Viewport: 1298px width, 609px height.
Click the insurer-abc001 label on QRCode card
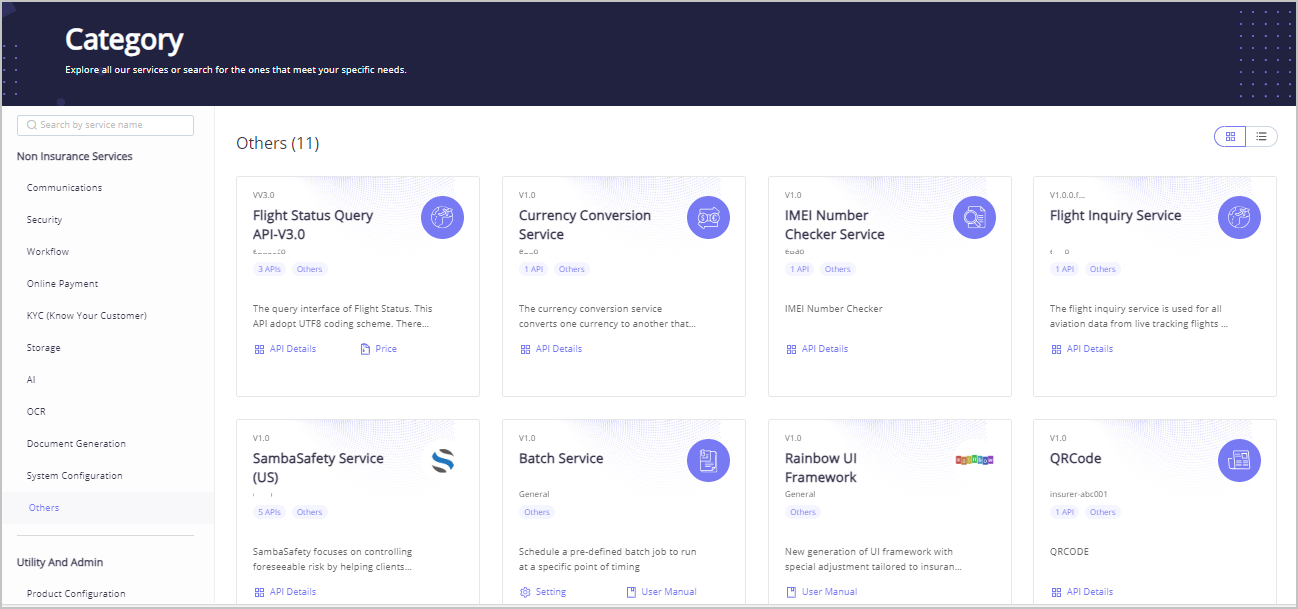[1079, 494]
